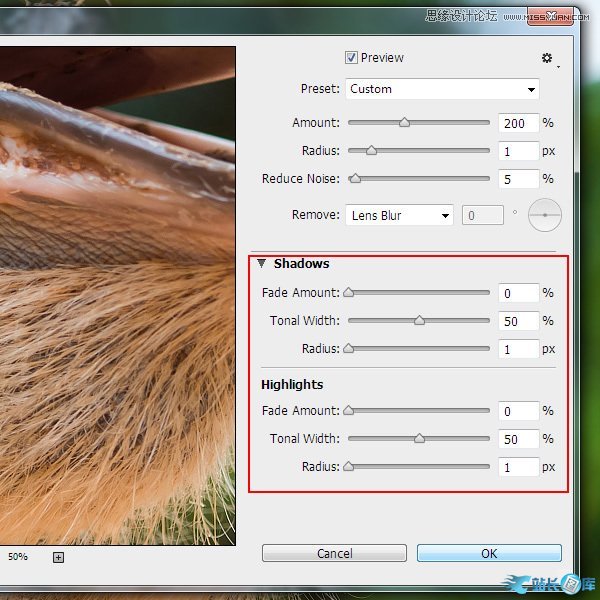This screenshot has height=600, width=600.
Task: Click the OK button
Action: pyautogui.click(x=489, y=553)
